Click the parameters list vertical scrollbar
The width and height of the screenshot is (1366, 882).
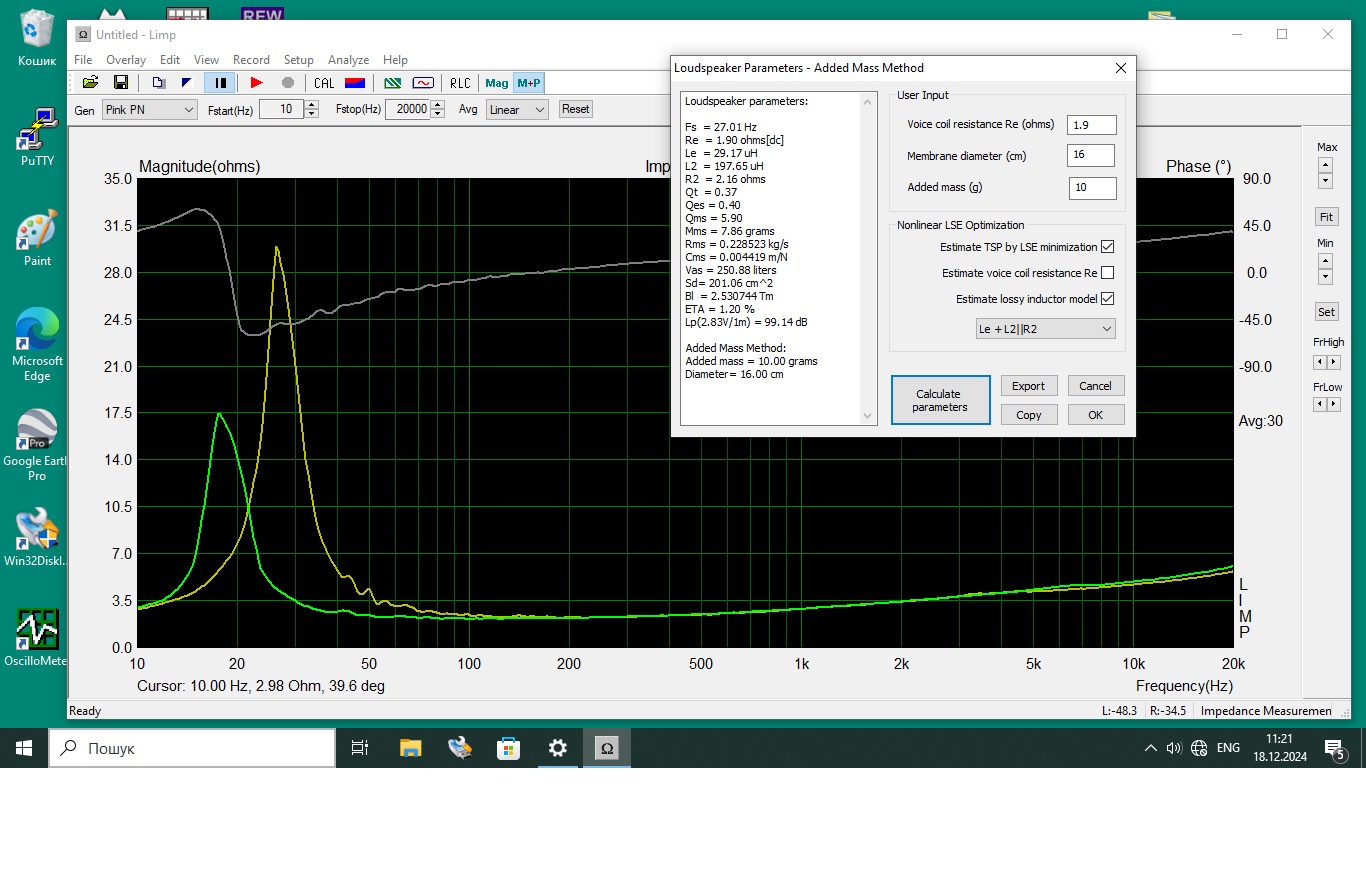(868, 260)
